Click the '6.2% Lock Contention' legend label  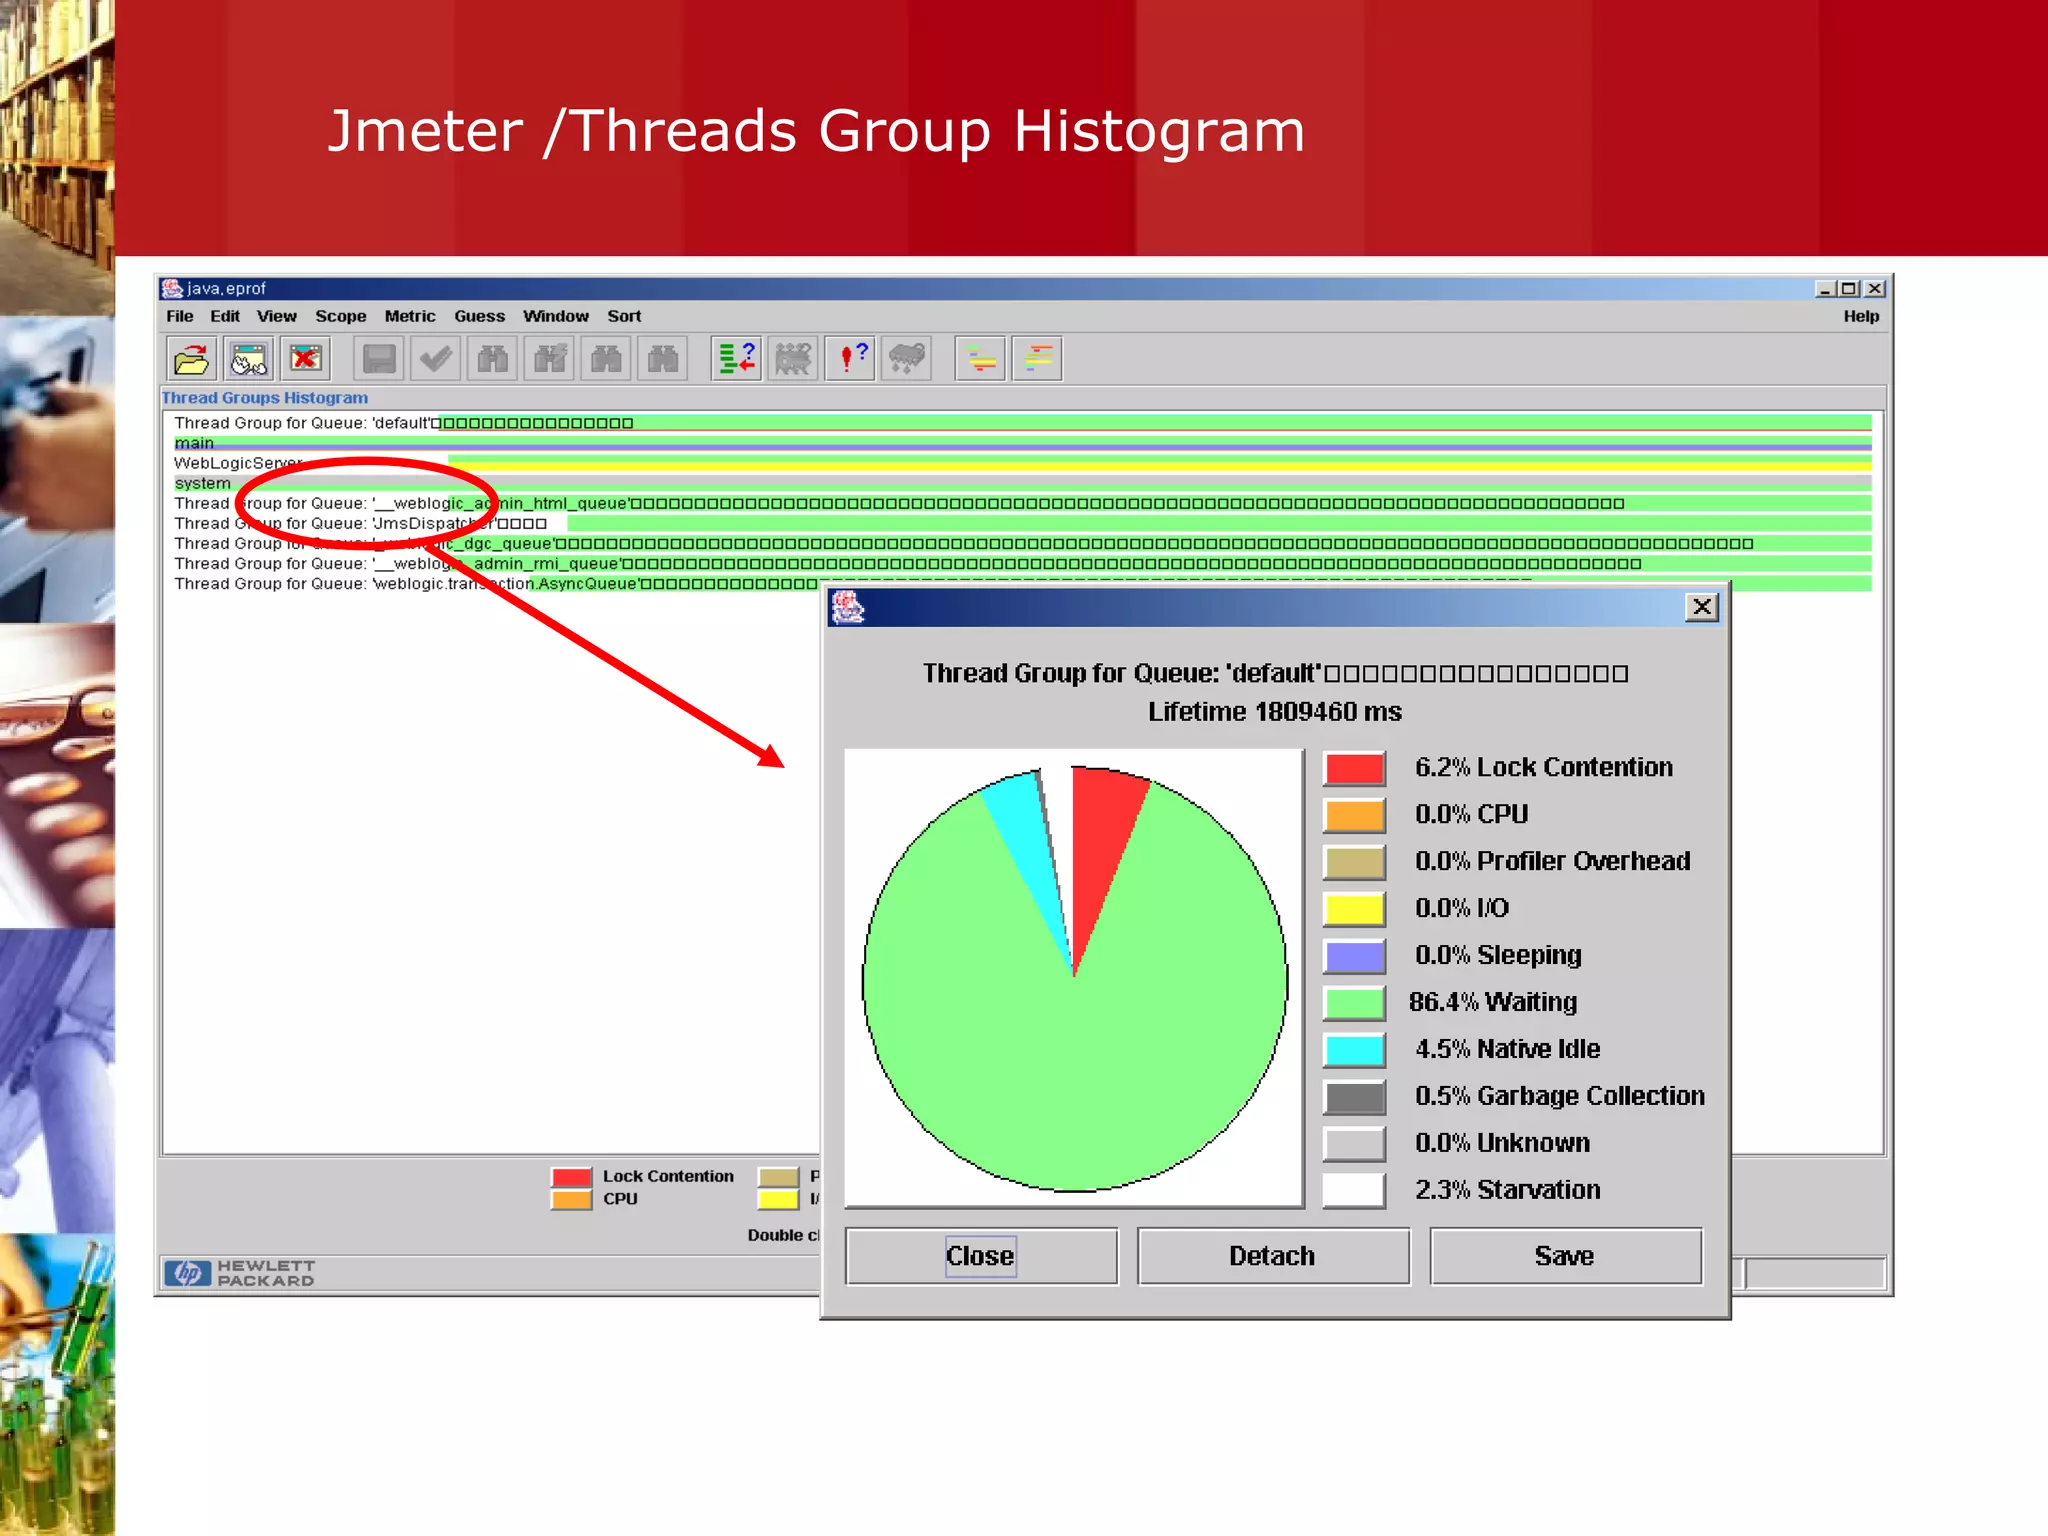pyautogui.click(x=1544, y=767)
